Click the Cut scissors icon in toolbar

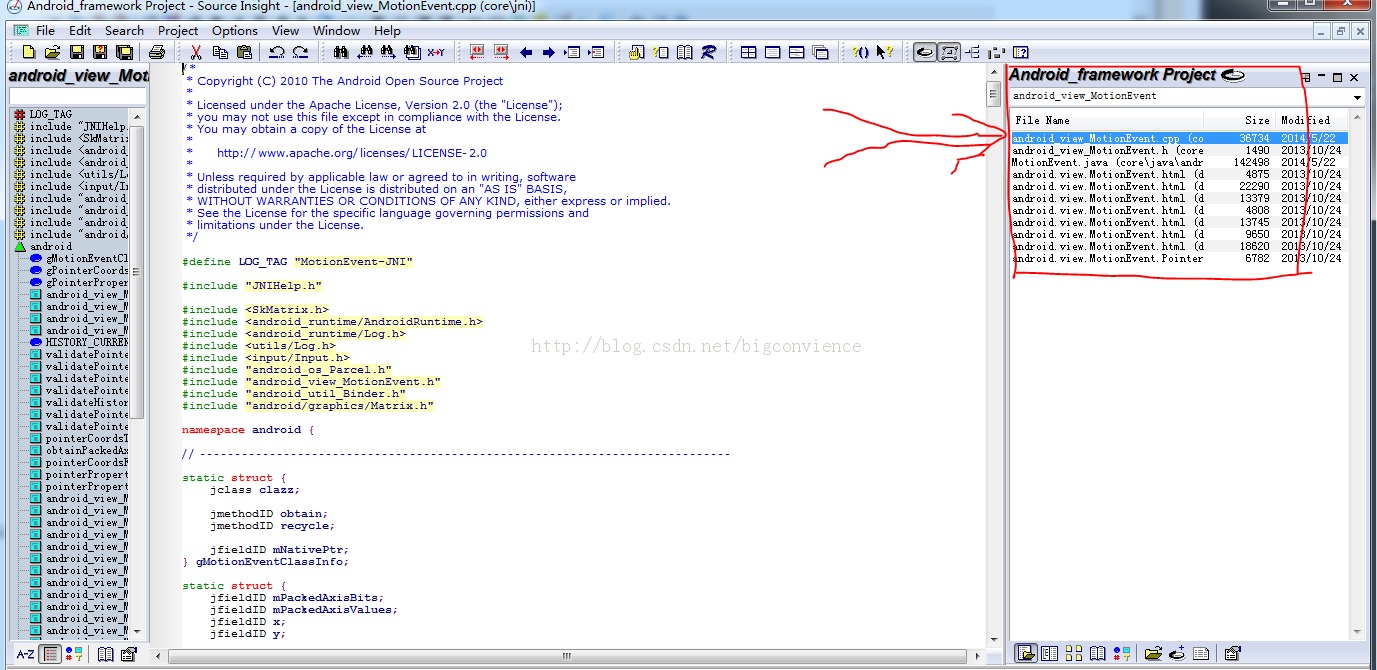[x=196, y=52]
